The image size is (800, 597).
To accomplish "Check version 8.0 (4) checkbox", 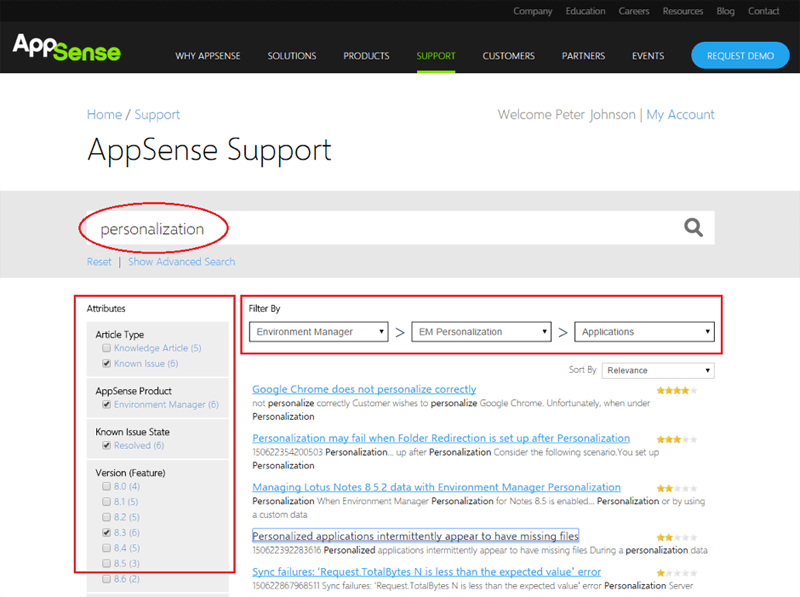I will [107, 486].
